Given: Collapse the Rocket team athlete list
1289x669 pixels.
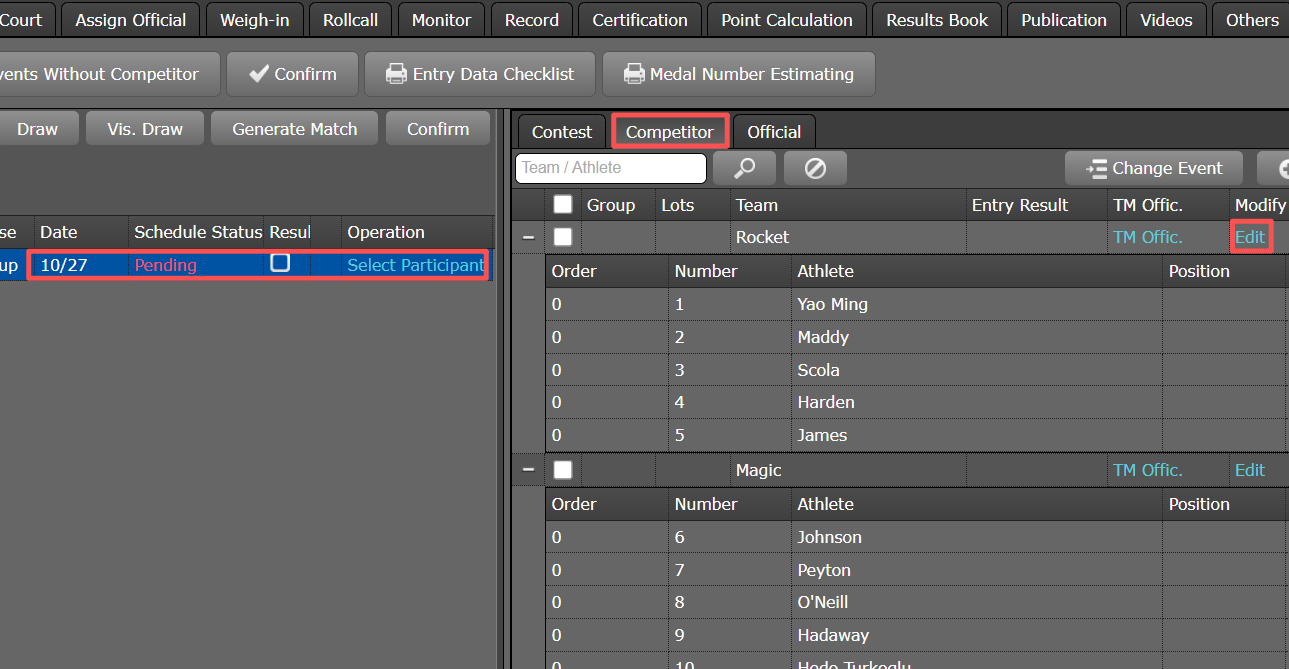Looking at the screenshot, I should [x=528, y=237].
